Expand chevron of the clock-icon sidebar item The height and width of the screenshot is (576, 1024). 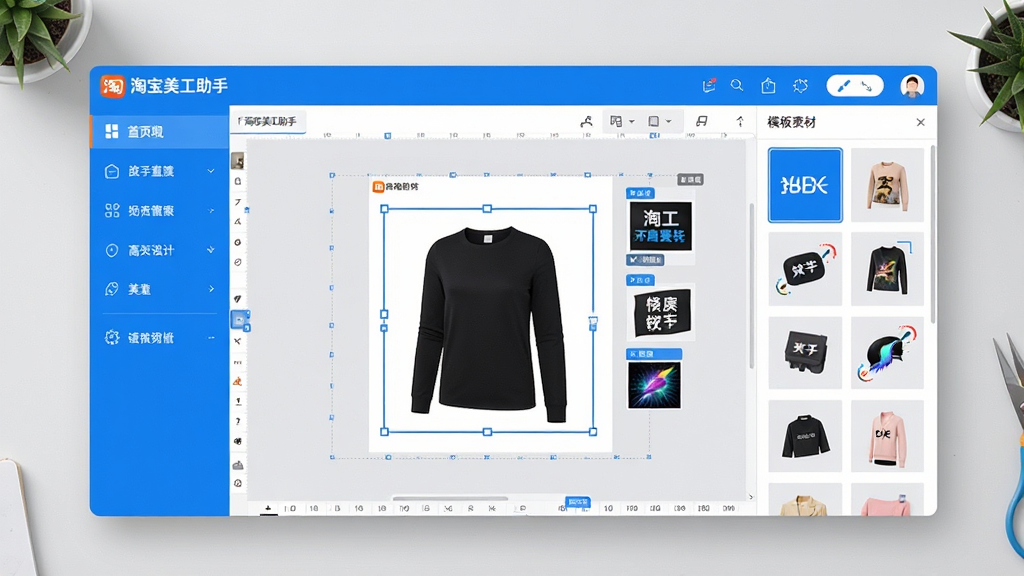pos(210,249)
